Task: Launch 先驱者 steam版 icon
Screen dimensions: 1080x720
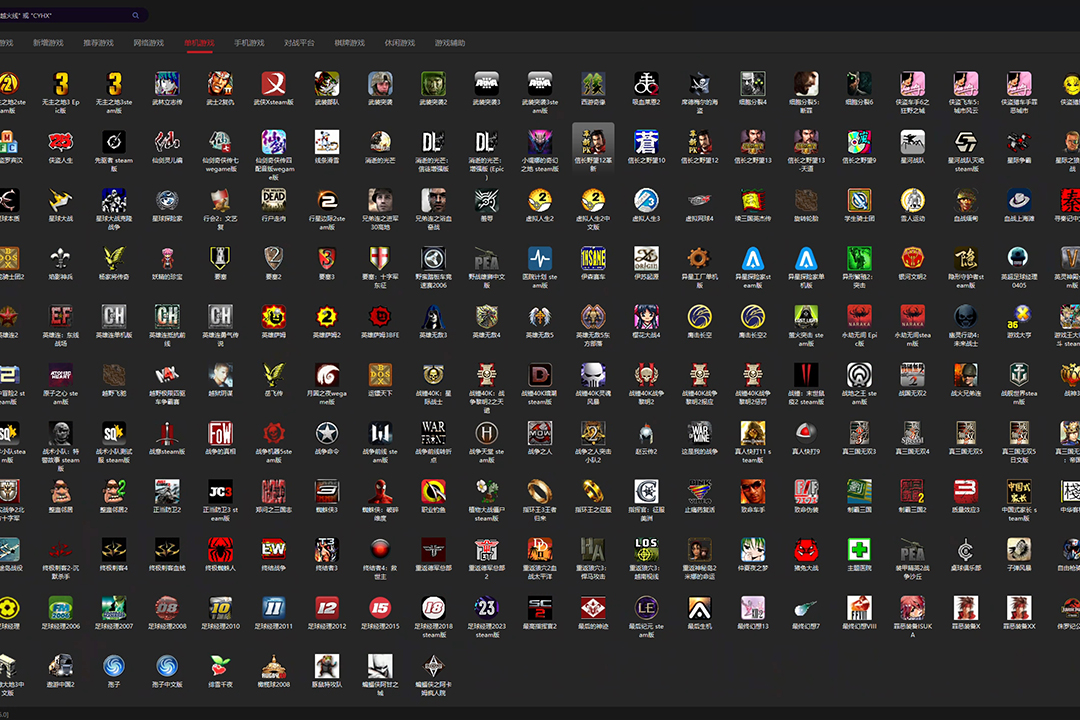Action: tap(114, 142)
